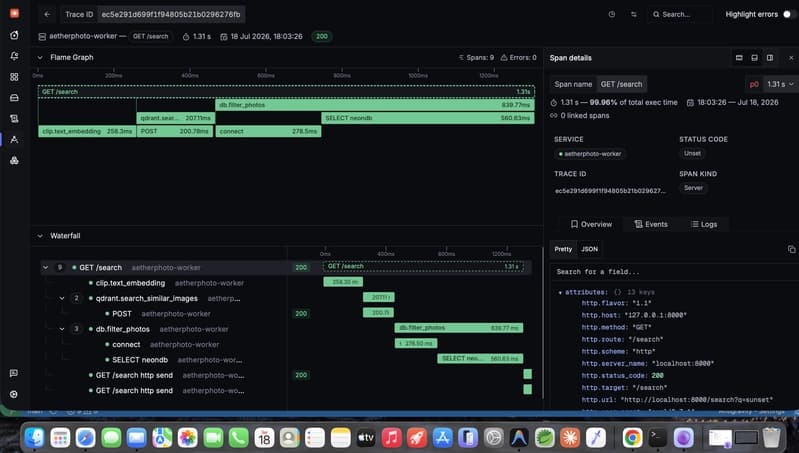Viewport: 799px width, 453px height.
Task: Switch span details to bottom-docked layout icon
Action: [754, 58]
